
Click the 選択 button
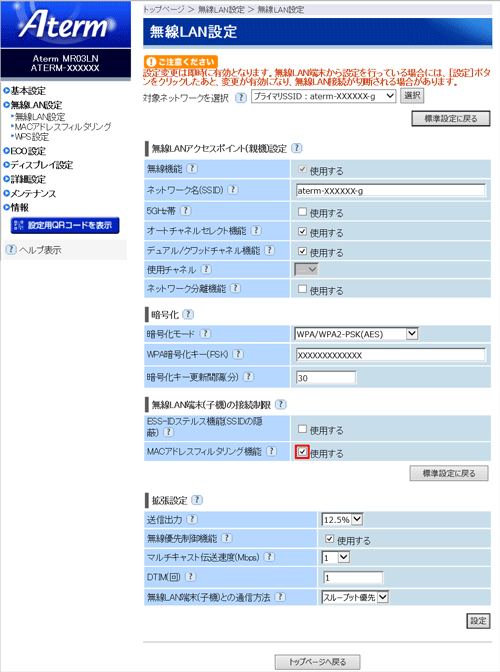click(412, 96)
